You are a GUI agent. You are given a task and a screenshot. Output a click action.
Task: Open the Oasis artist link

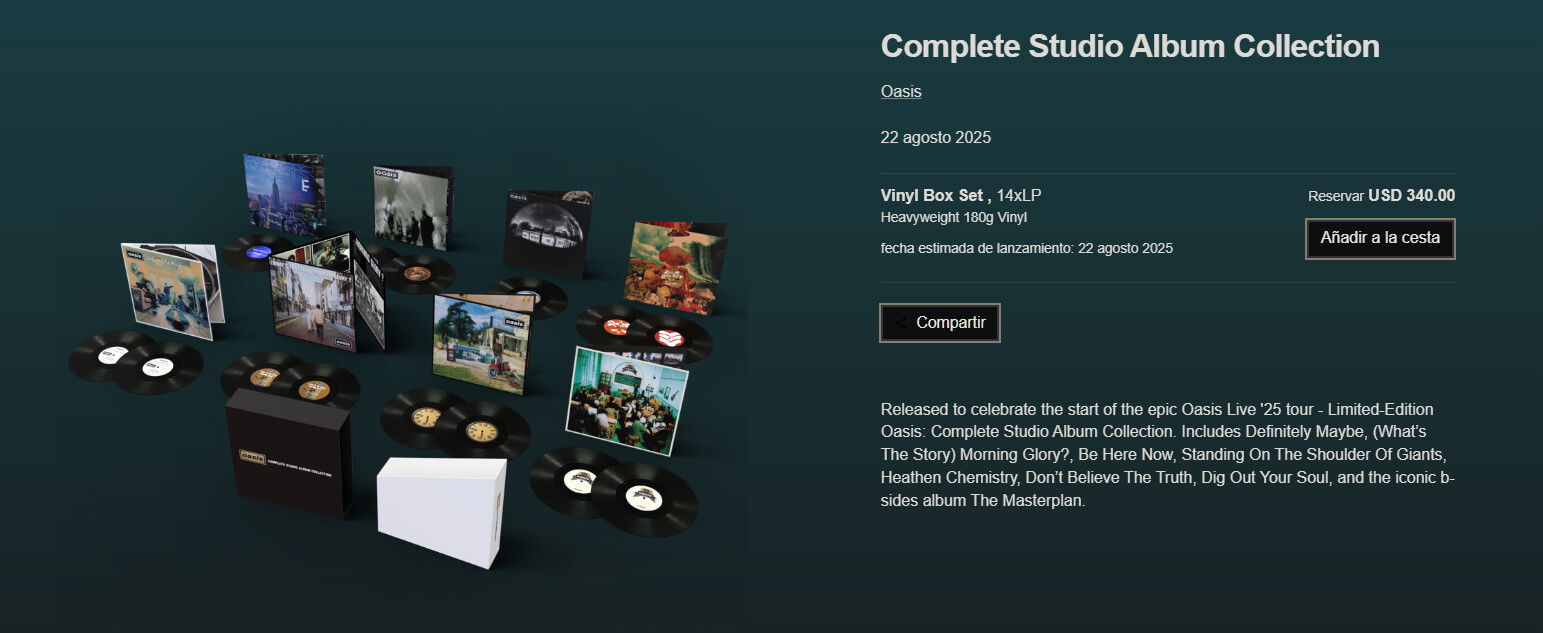point(901,91)
